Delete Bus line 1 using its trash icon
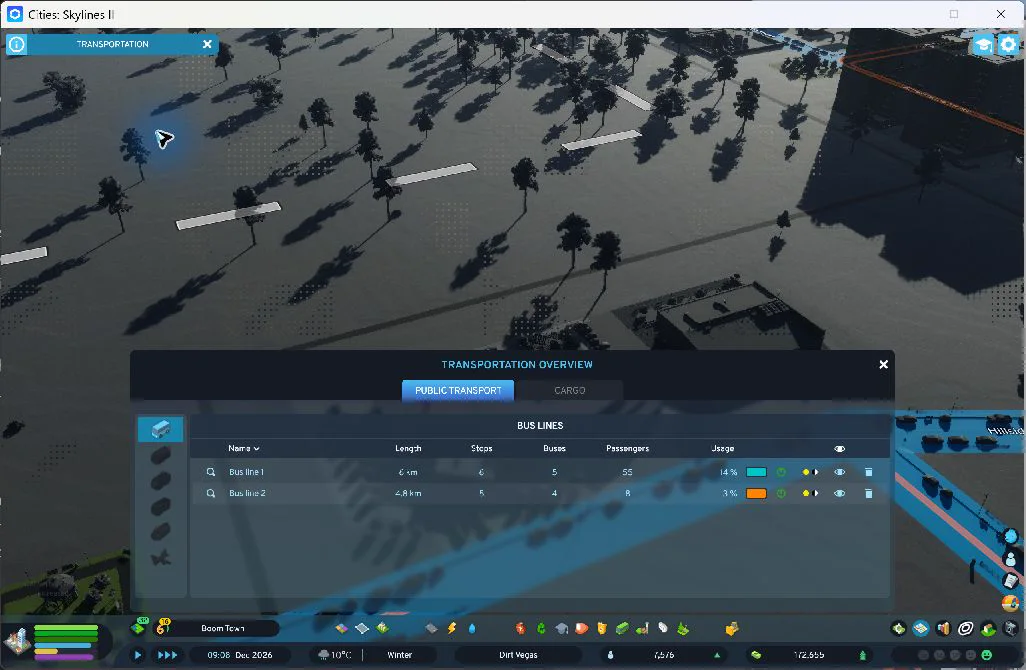The image size is (1026, 670). [x=868, y=472]
